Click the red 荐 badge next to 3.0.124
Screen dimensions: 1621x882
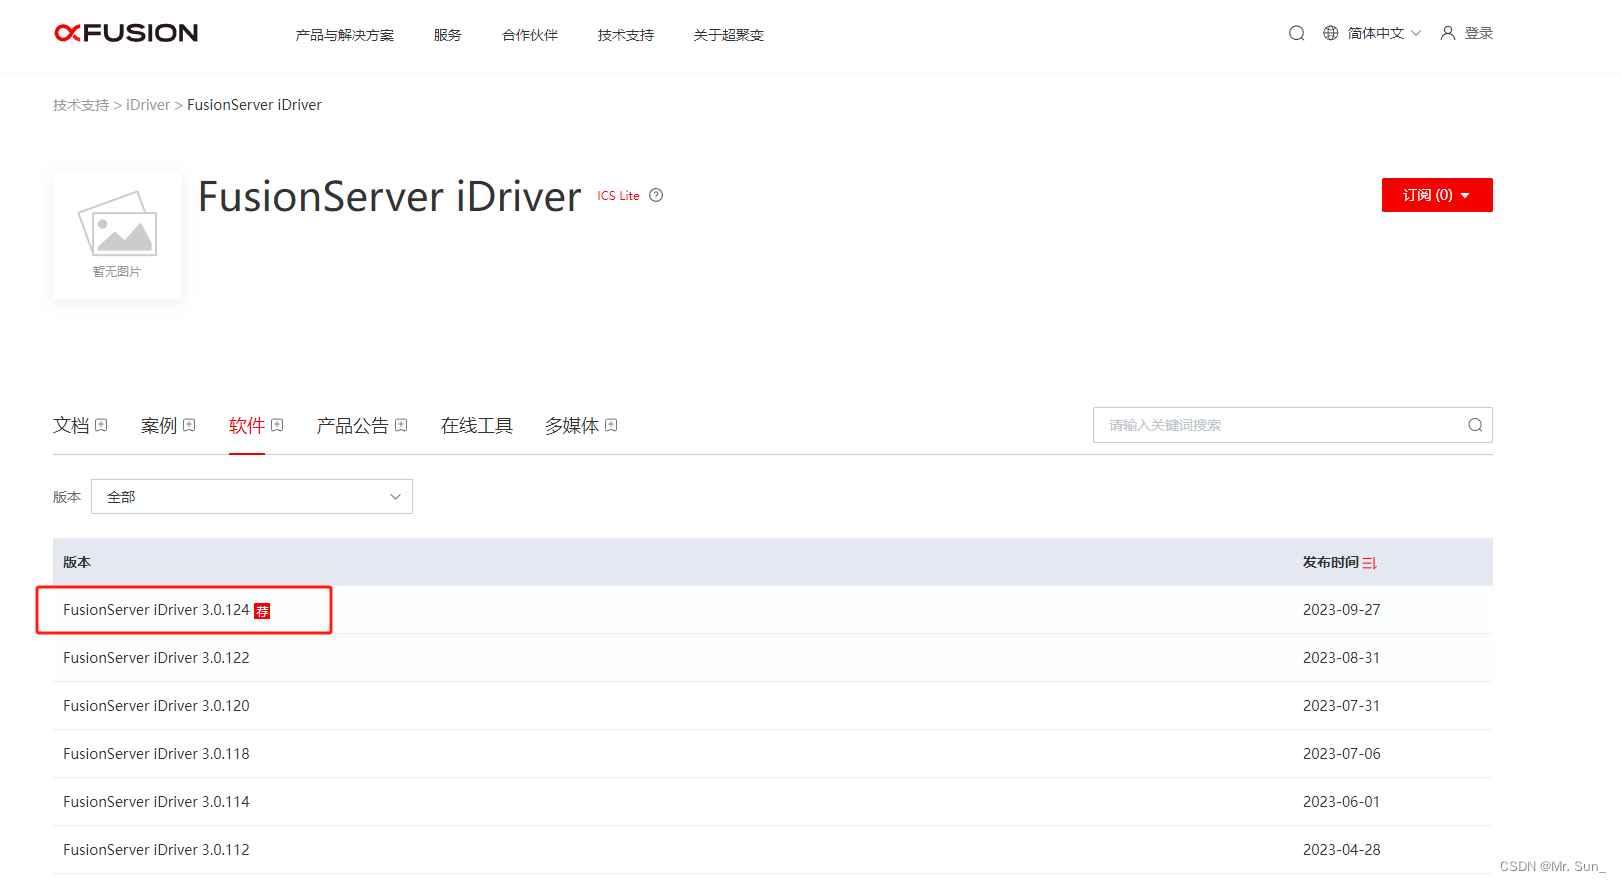(262, 611)
